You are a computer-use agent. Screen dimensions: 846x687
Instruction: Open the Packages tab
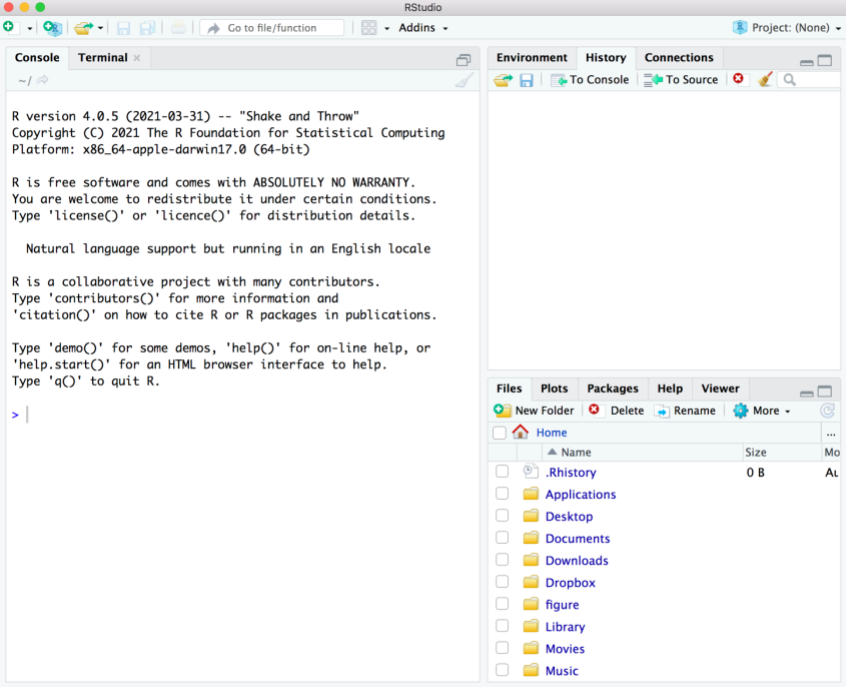click(612, 388)
